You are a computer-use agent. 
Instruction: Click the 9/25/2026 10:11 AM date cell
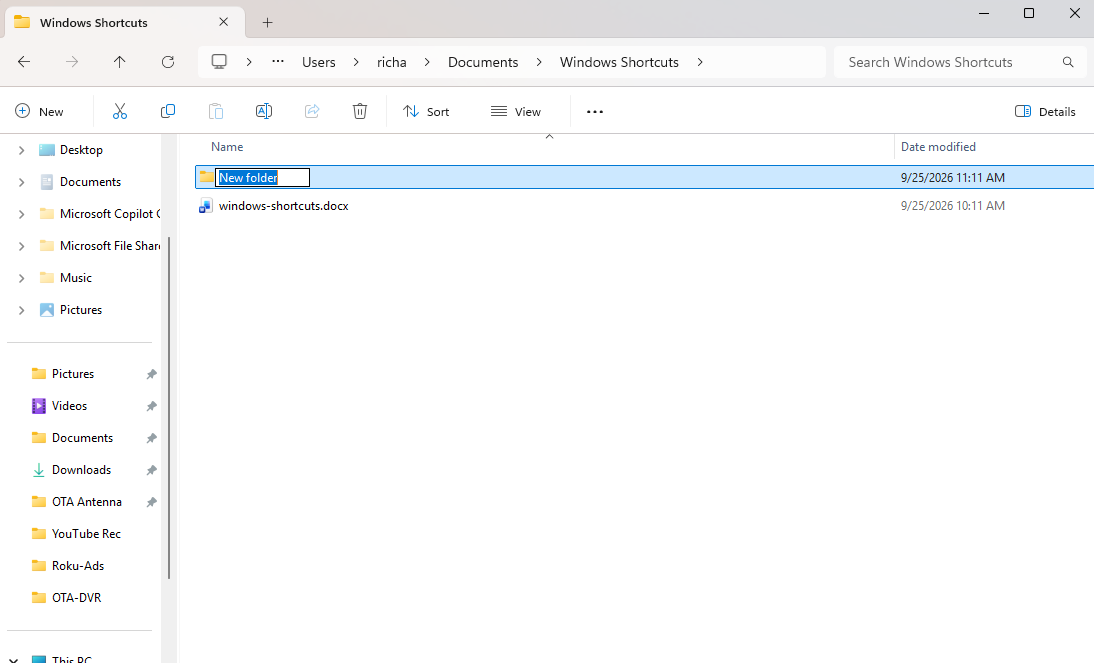click(x=952, y=206)
